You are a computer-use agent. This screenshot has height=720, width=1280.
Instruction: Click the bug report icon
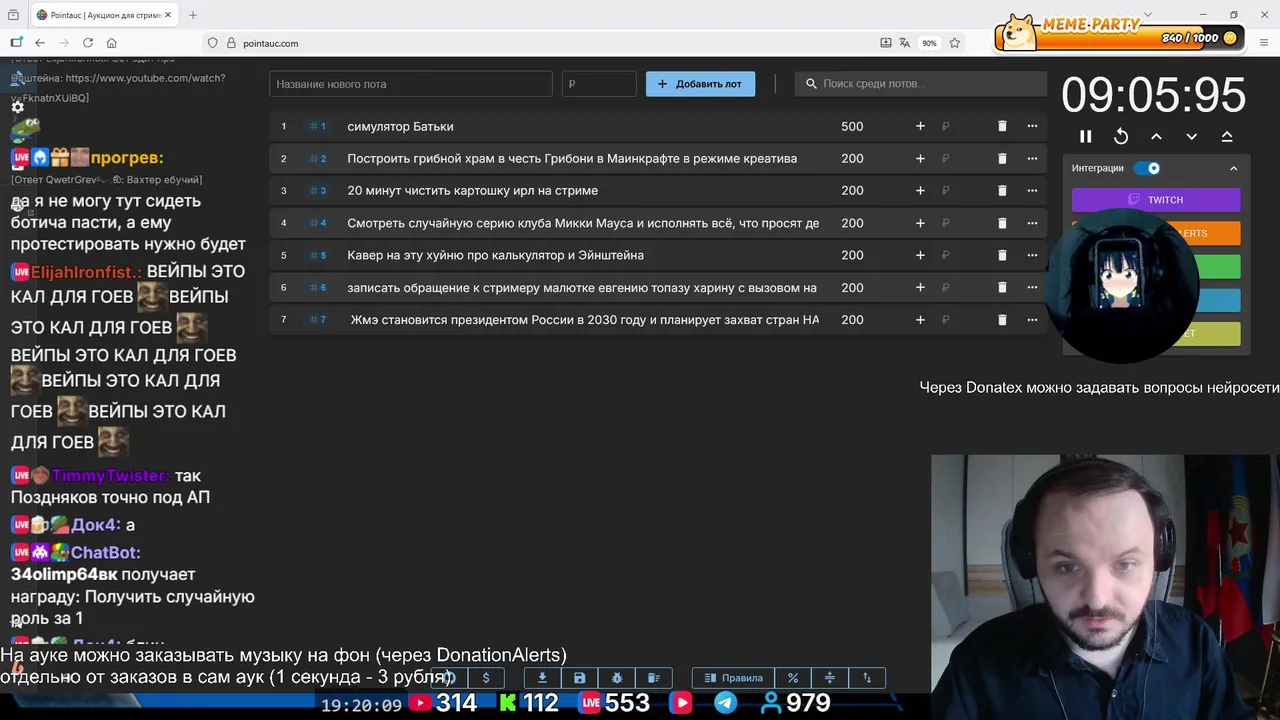[x=617, y=678]
